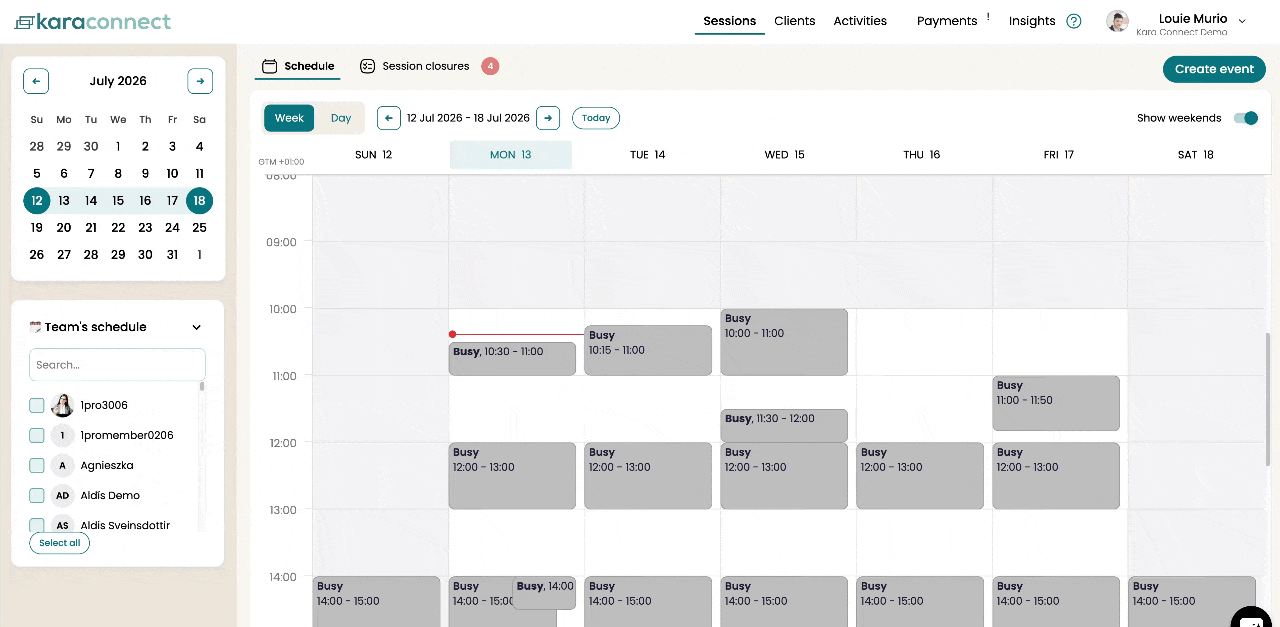Check the 1pro3006 team member box
The width and height of the screenshot is (1280, 627).
click(37, 405)
